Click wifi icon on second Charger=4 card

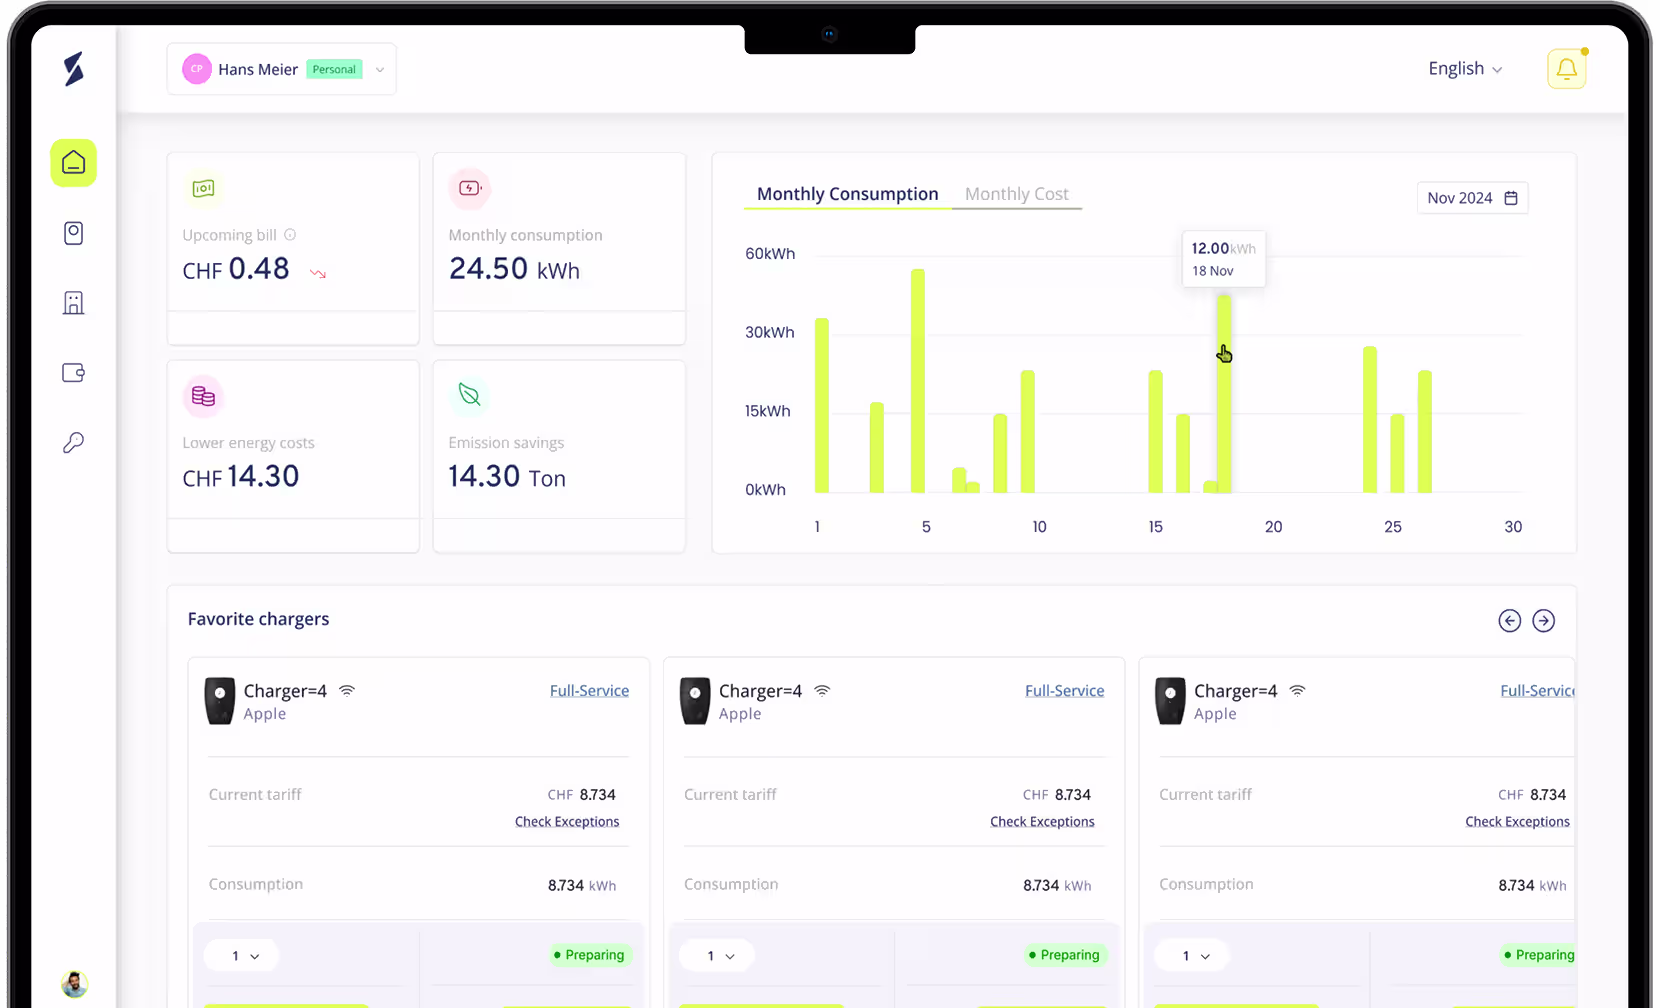pyautogui.click(x=822, y=691)
